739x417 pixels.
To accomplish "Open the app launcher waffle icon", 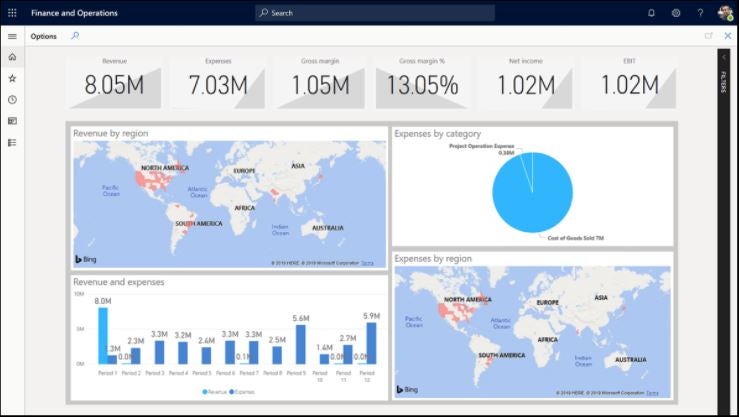I will tap(12, 13).
